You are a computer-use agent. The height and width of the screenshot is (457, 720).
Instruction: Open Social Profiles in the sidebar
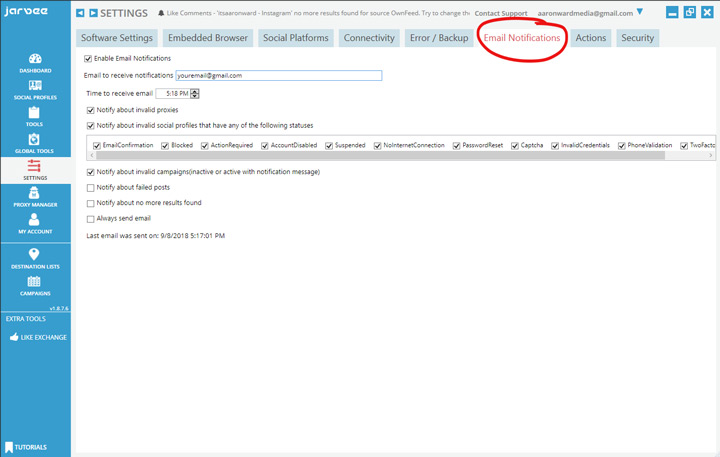[35, 90]
